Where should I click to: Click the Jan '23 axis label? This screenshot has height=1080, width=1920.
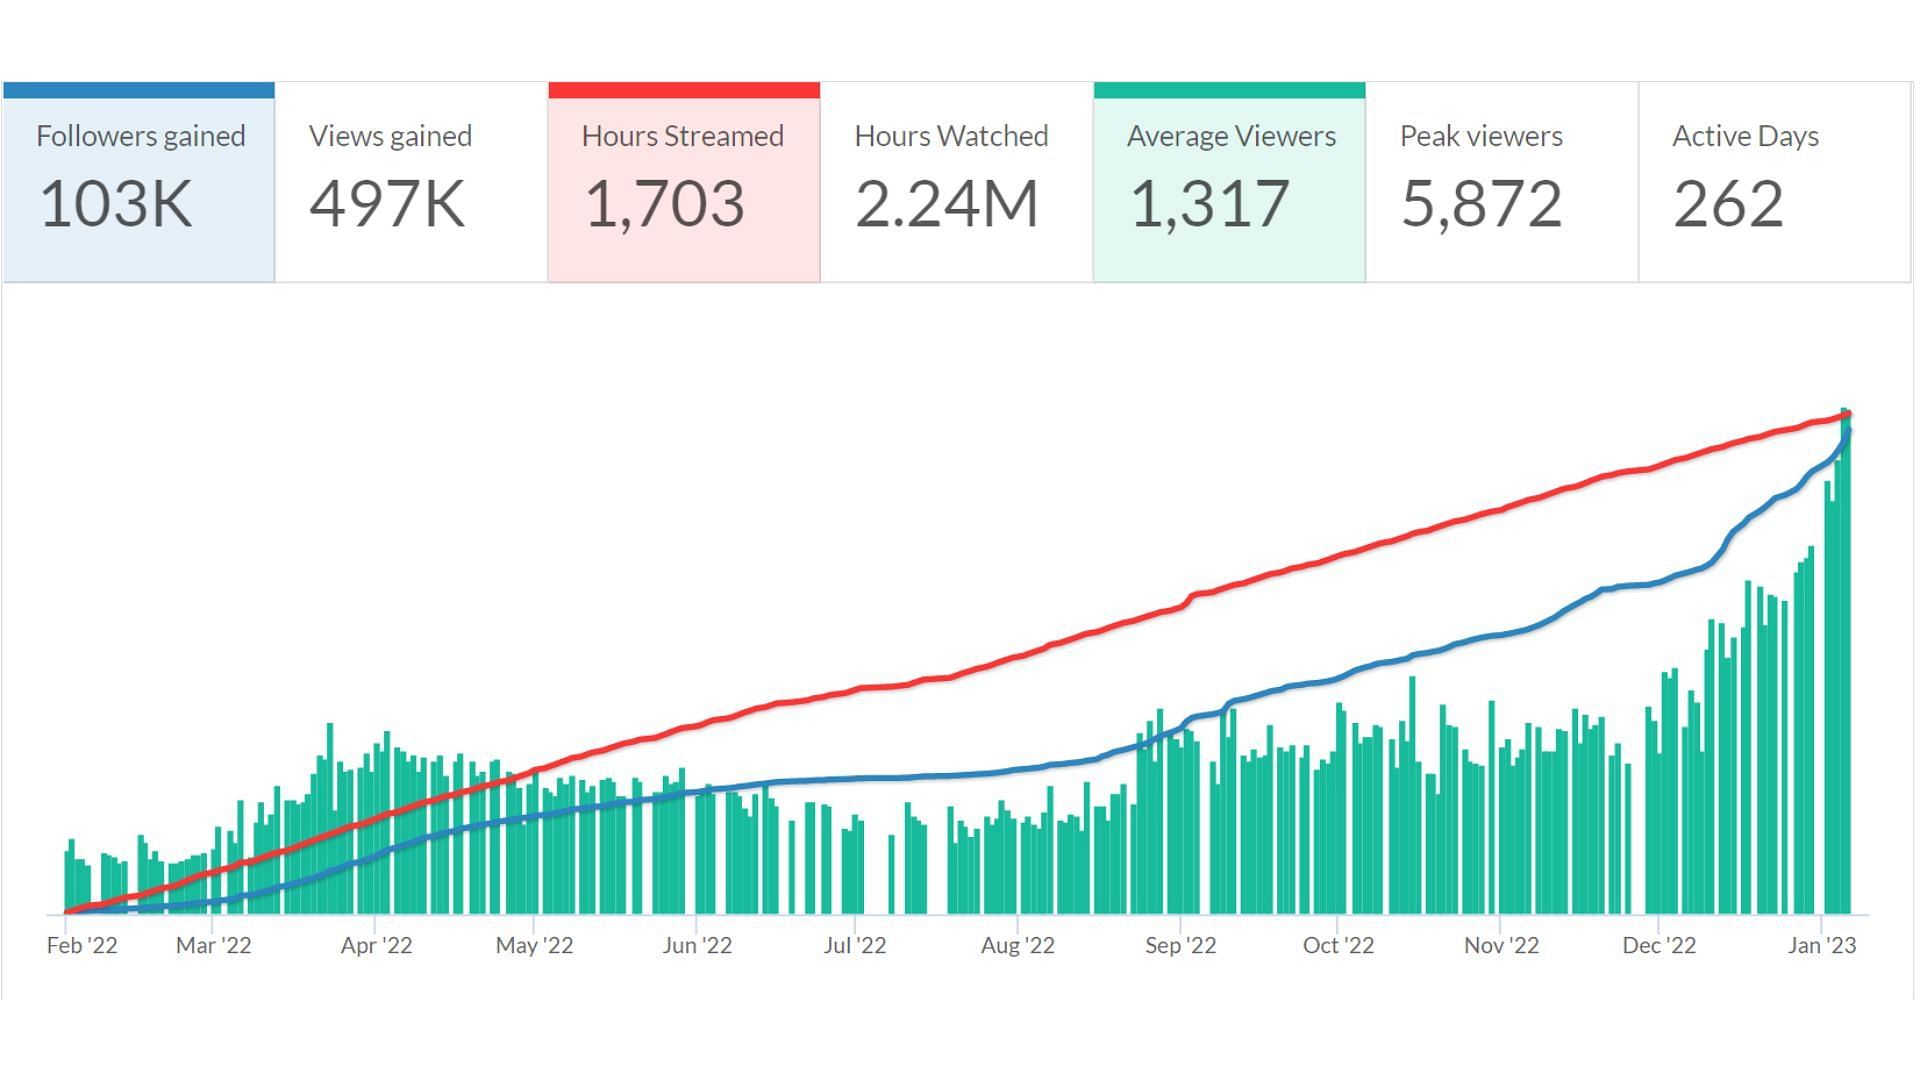1822,945
